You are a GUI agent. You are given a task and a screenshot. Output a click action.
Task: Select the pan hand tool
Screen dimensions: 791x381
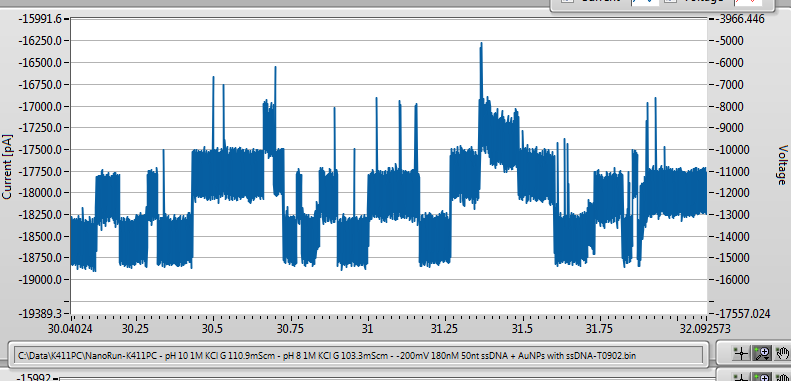pos(781,354)
